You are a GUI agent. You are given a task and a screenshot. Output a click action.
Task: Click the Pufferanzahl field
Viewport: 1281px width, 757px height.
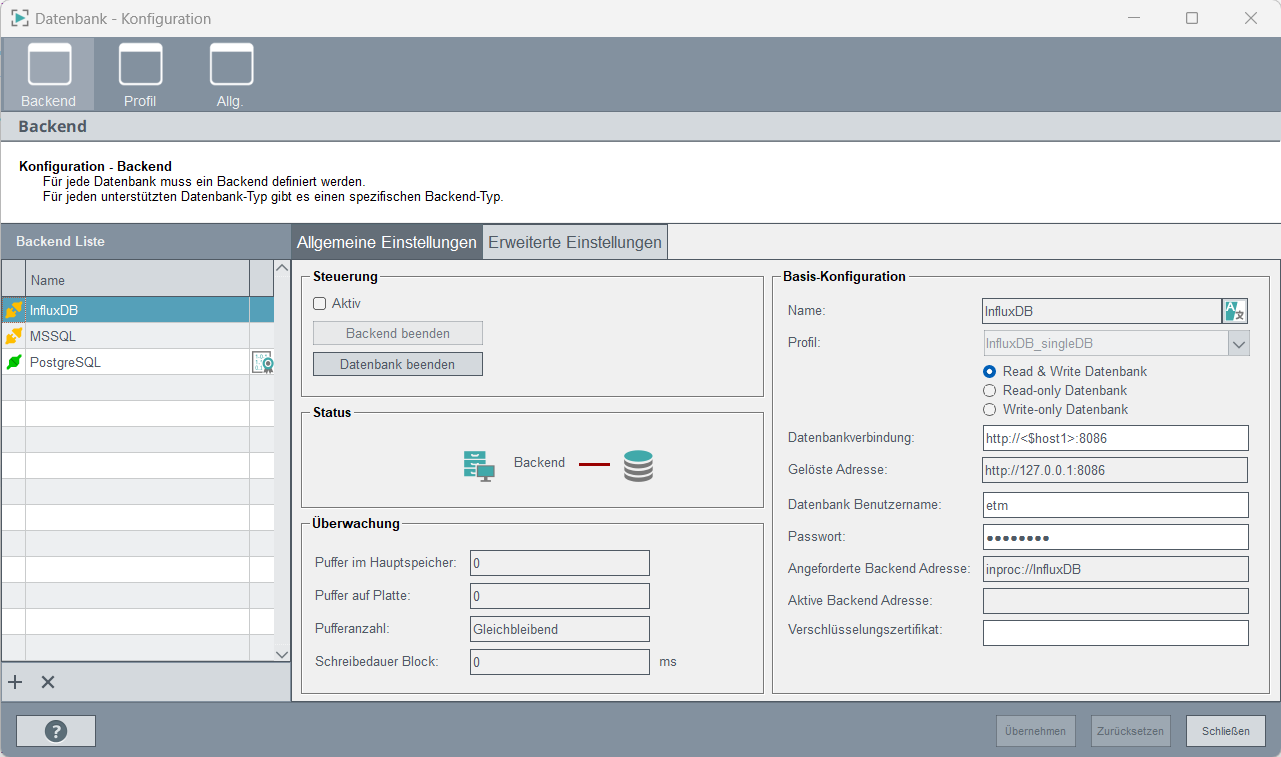[x=560, y=629]
